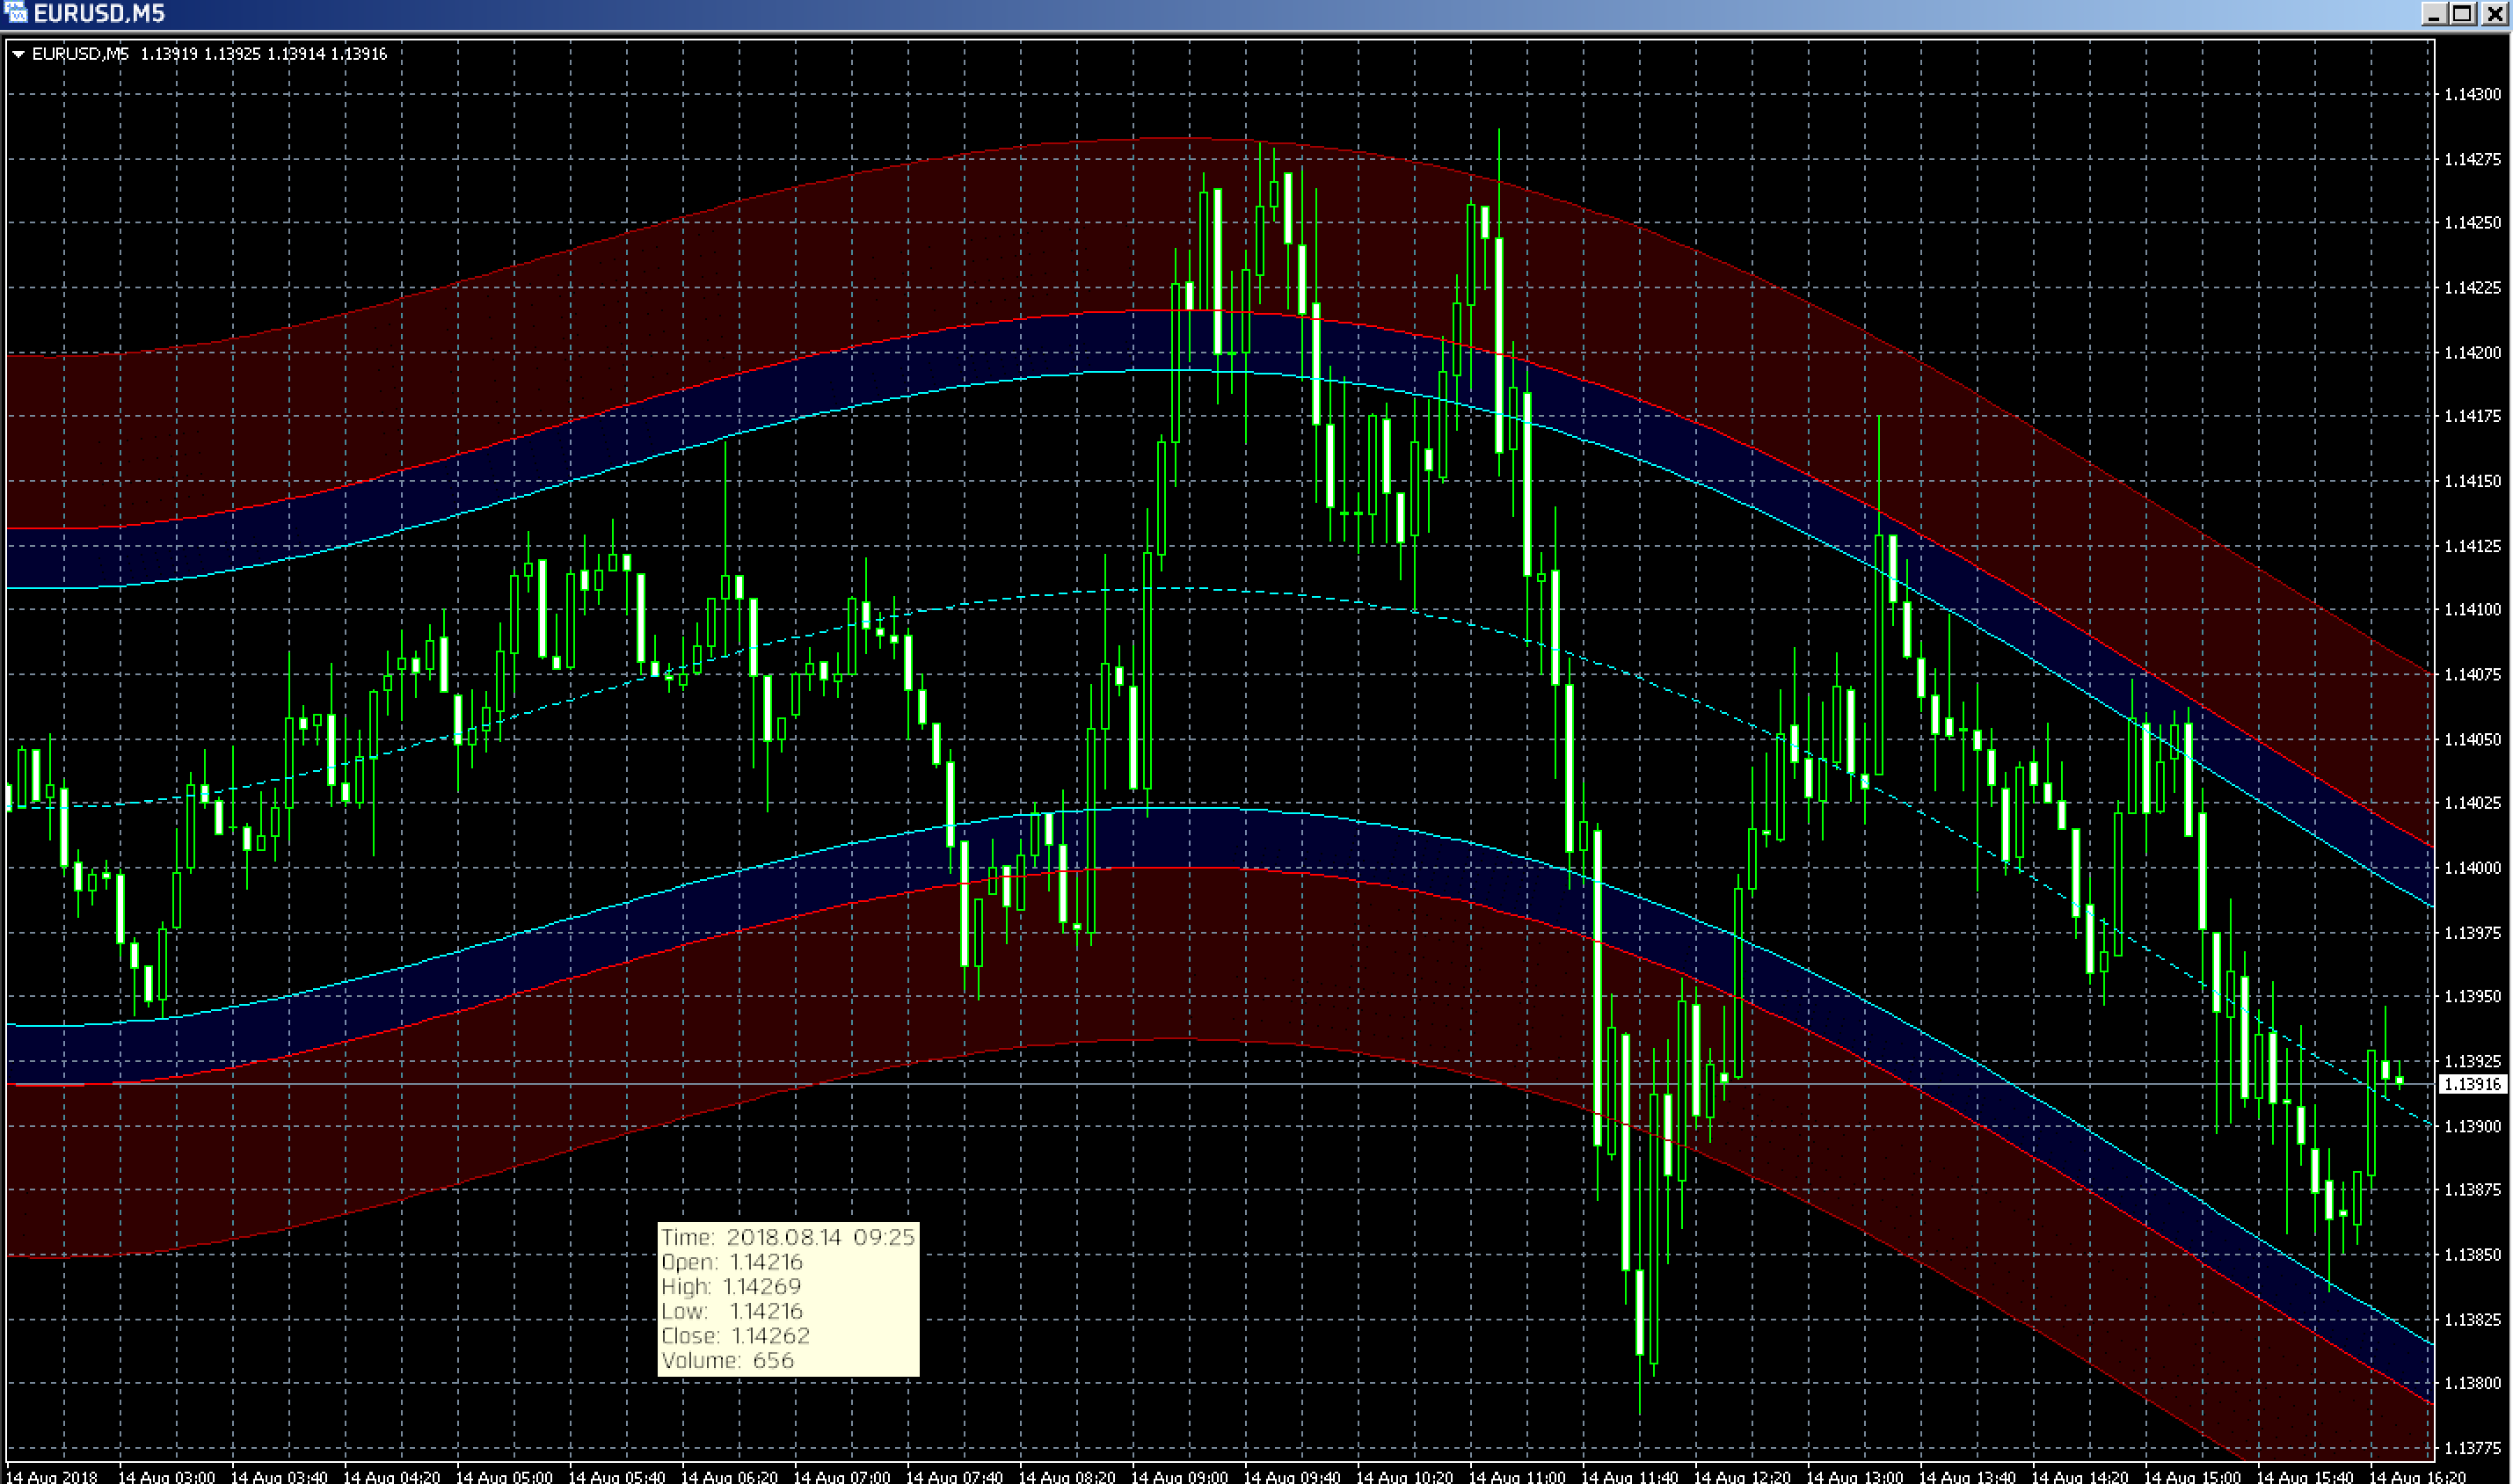Click the EURUSD,M5 OHLC header text in chart

click(209, 54)
